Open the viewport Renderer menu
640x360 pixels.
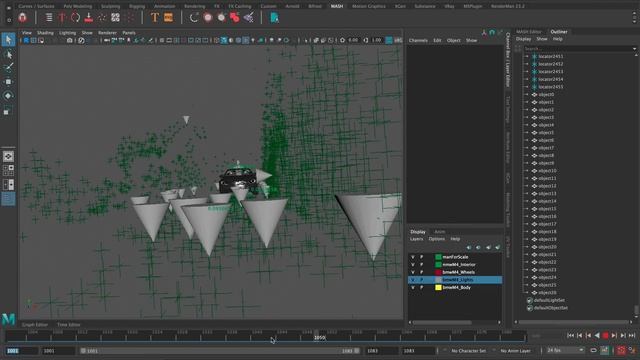pyautogui.click(x=107, y=33)
